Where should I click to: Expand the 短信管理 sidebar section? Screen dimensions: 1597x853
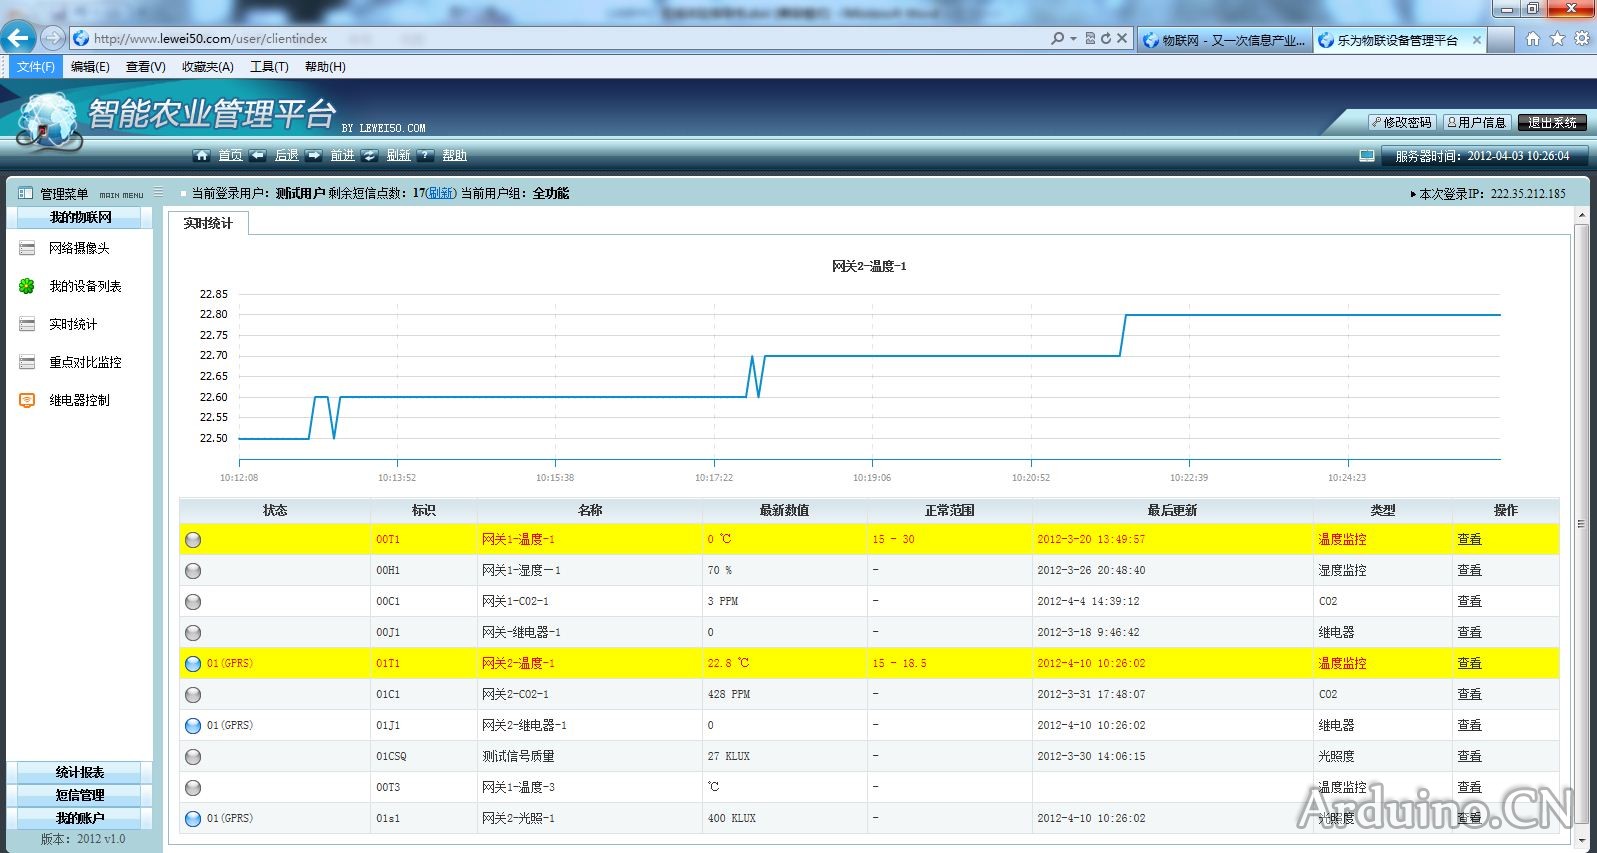pos(80,795)
